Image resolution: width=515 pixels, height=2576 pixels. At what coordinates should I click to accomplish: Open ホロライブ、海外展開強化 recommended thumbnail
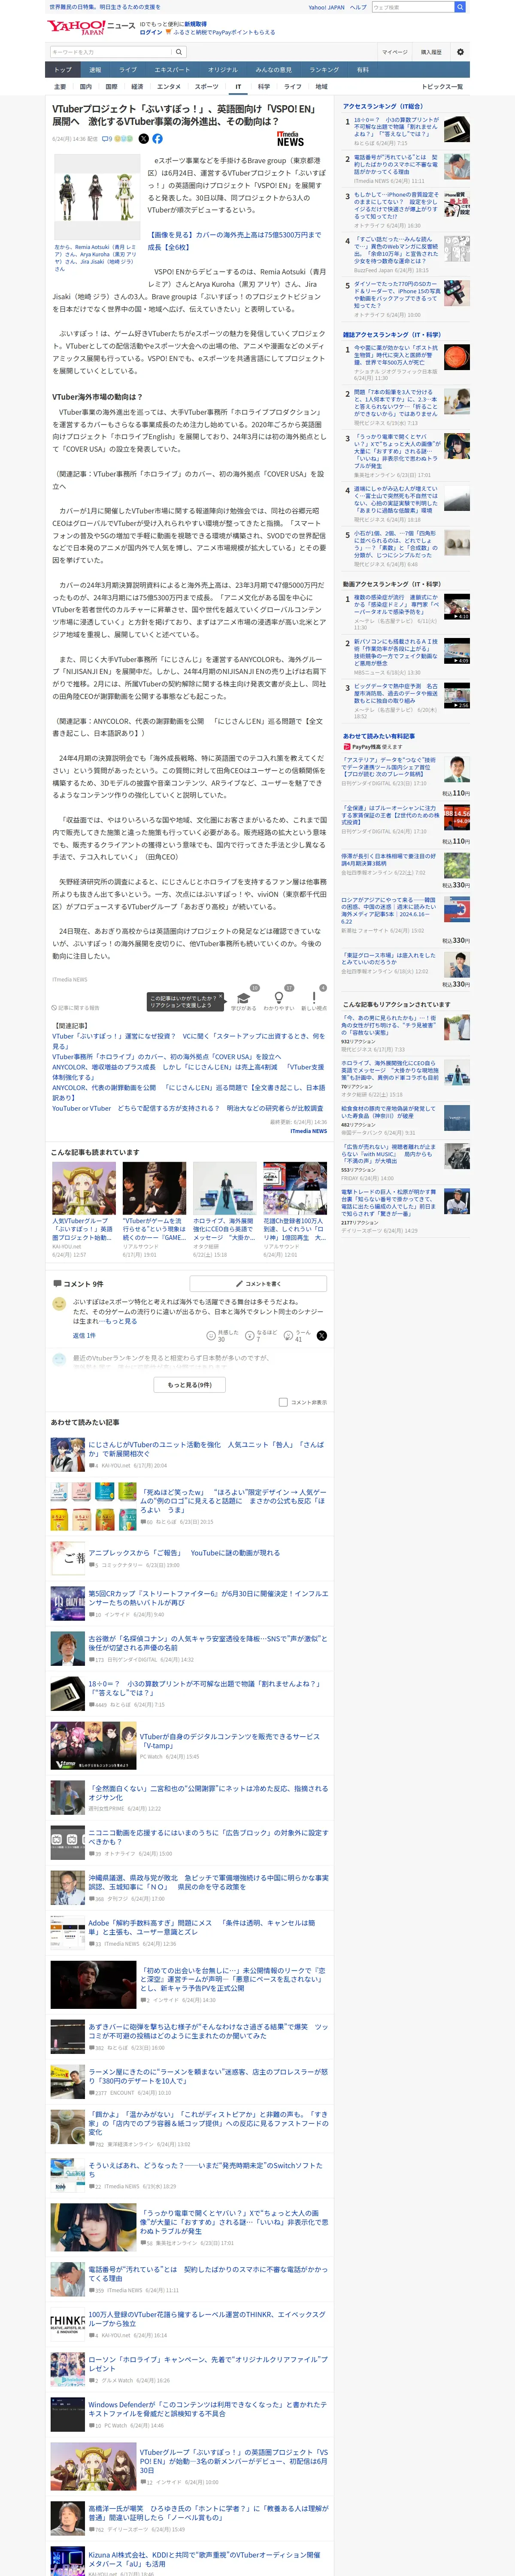(224, 1188)
